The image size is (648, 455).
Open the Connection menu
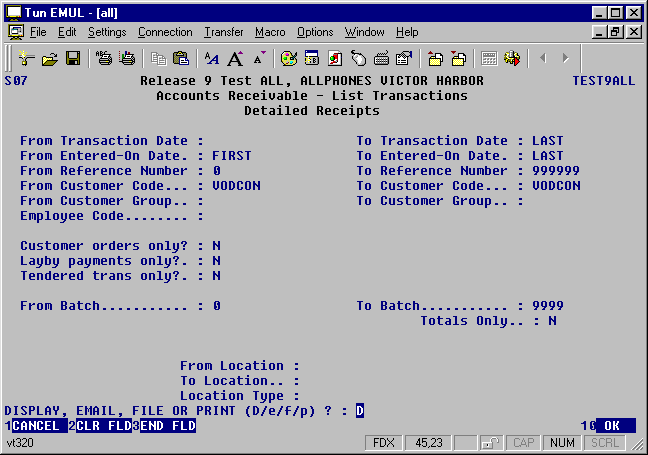pos(165,32)
